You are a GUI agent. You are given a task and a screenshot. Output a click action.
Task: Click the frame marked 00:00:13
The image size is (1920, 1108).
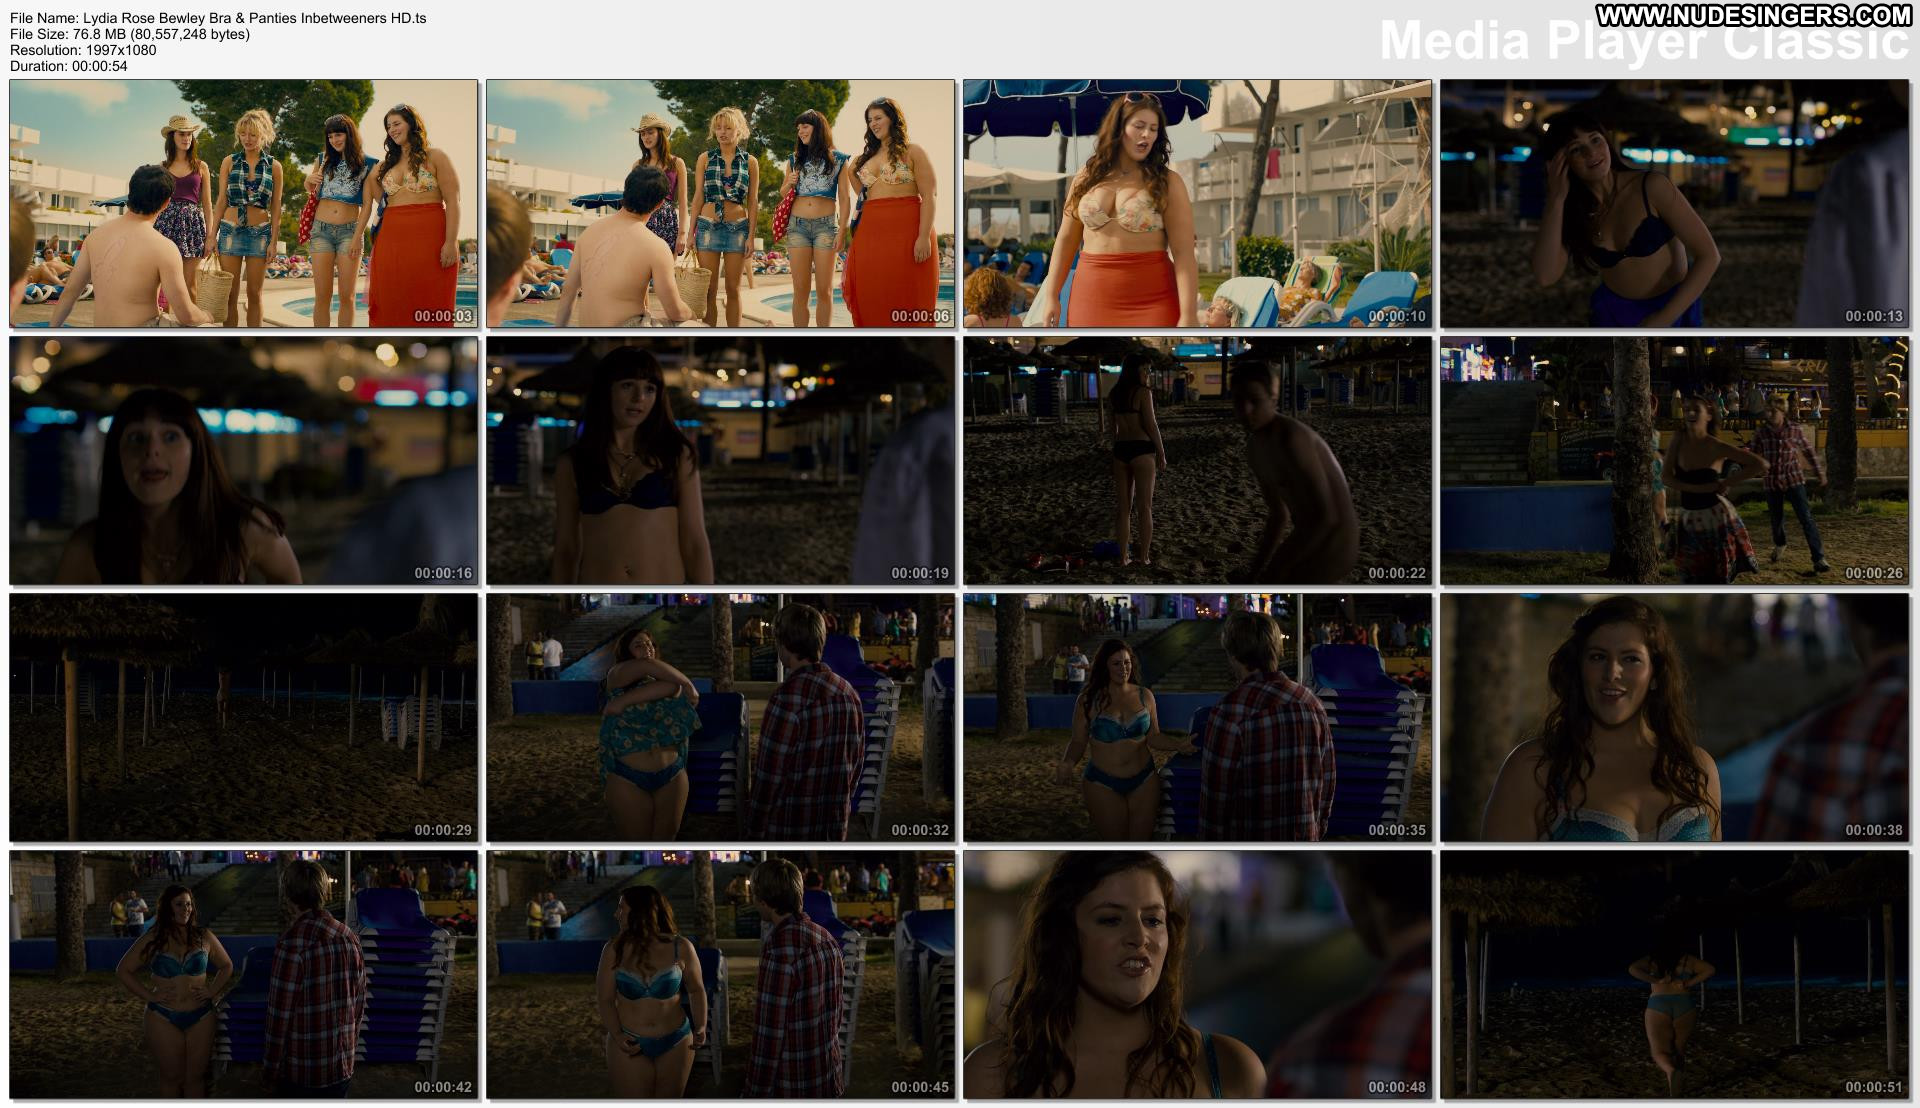pyautogui.click(x=1674, y=204)
